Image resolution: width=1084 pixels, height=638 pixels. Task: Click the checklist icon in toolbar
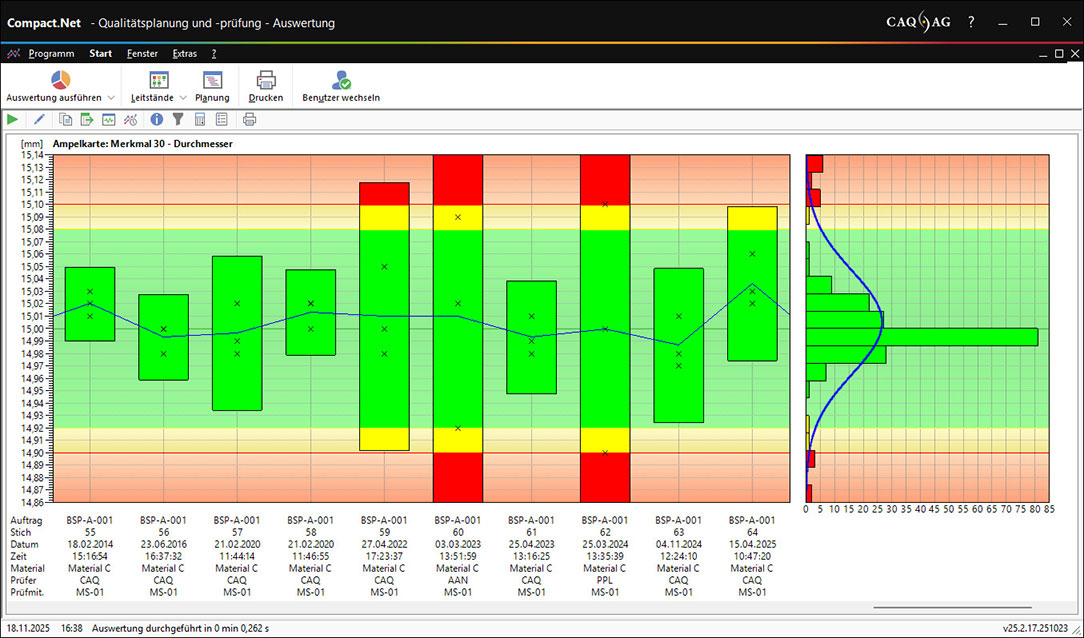click(x=221, y=120)
